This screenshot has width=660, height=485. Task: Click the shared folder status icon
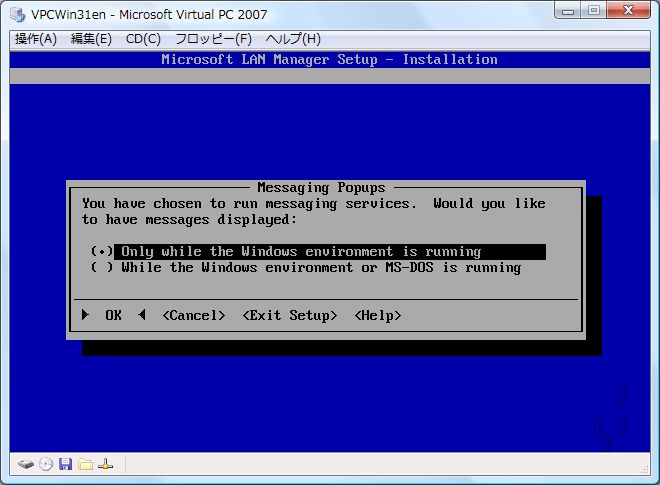tap(85, 464)
